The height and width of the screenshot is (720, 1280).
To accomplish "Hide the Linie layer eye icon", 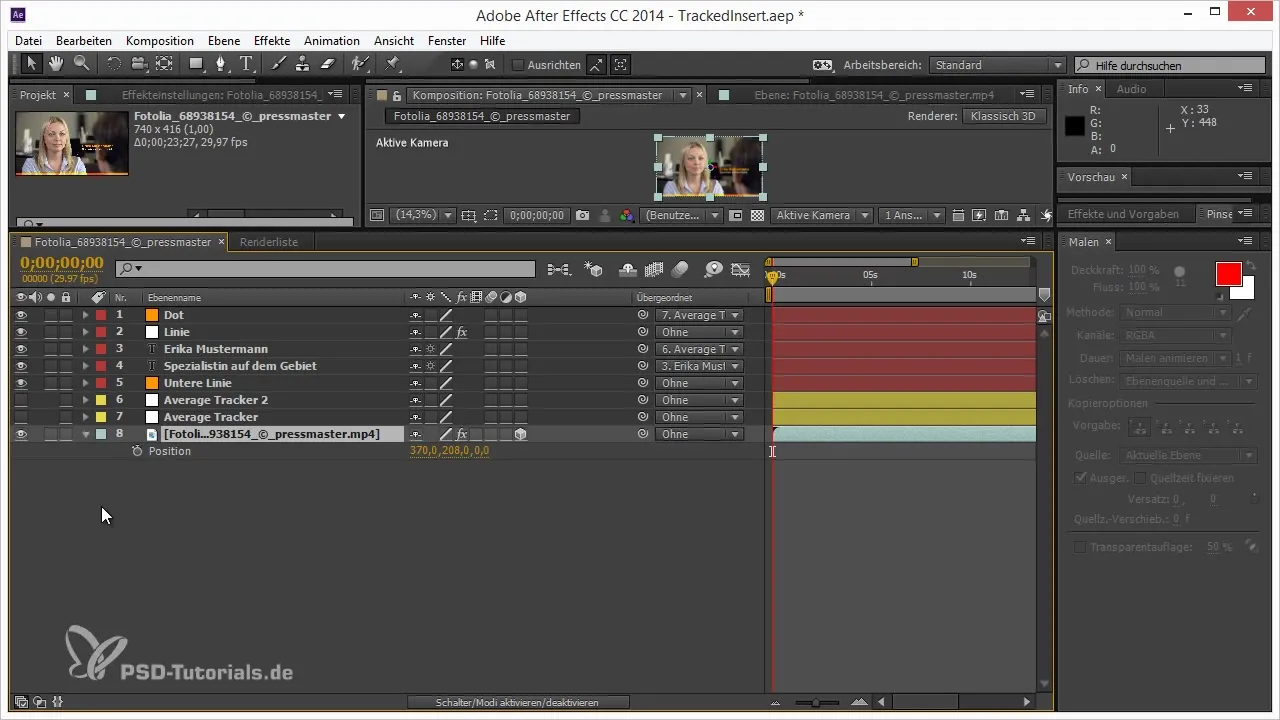I will pos(20,332).
